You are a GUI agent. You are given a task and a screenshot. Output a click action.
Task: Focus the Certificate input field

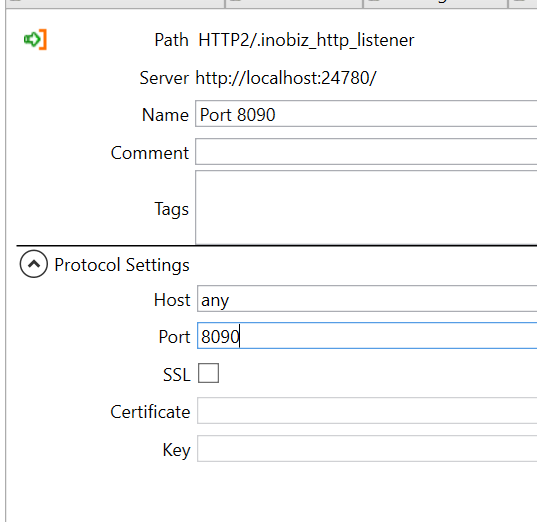coord(367,411)
